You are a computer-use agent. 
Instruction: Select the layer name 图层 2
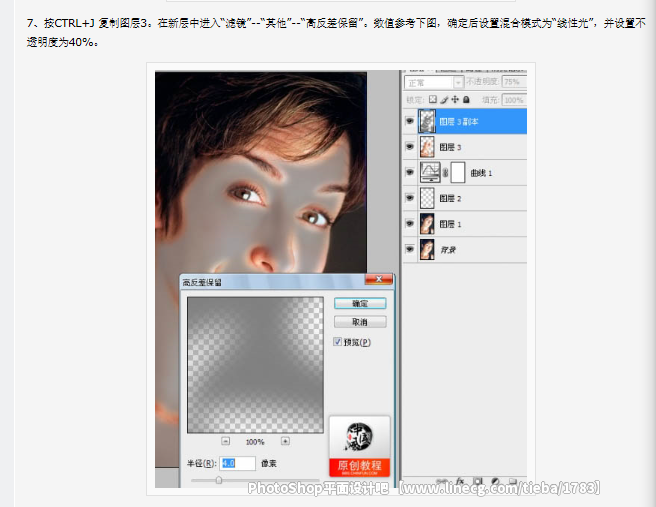(450, 198)
